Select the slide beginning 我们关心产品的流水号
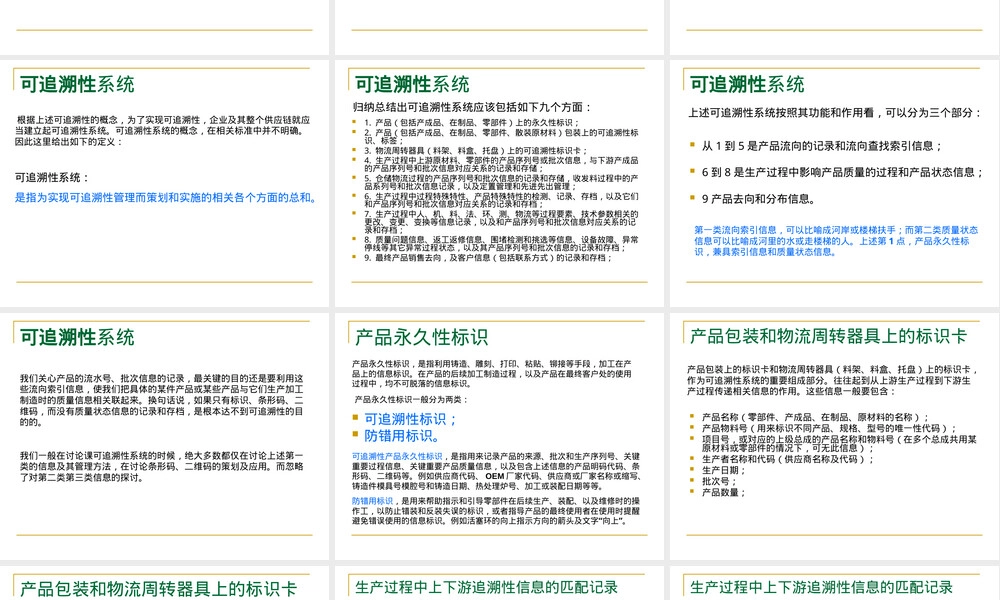The width and height of the screenshot is (1000, 600). [164, 436]
